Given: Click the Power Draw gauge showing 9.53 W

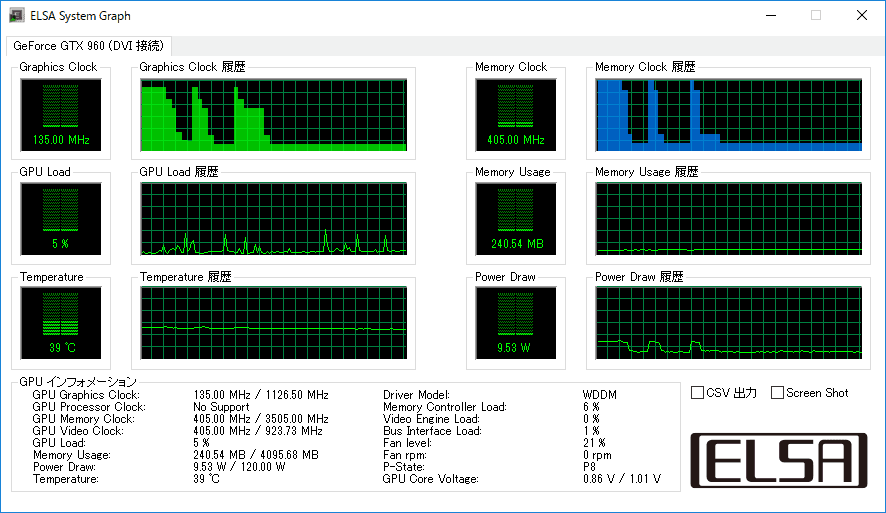Looking at the screenshot, I should 515,323.
